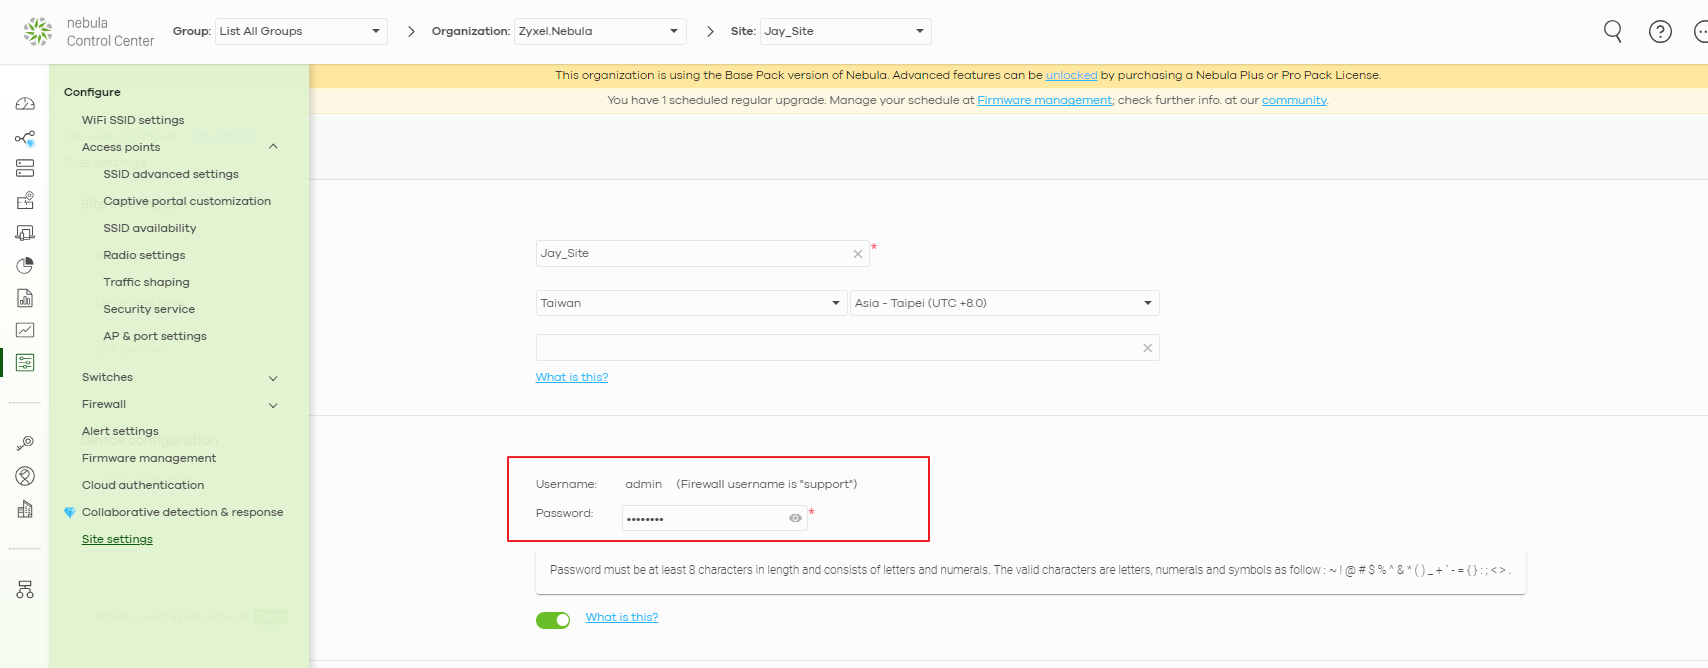Open the Taiwan country dropdown
The height and width of the screenshot is (668, 1708).
(691, 303)
